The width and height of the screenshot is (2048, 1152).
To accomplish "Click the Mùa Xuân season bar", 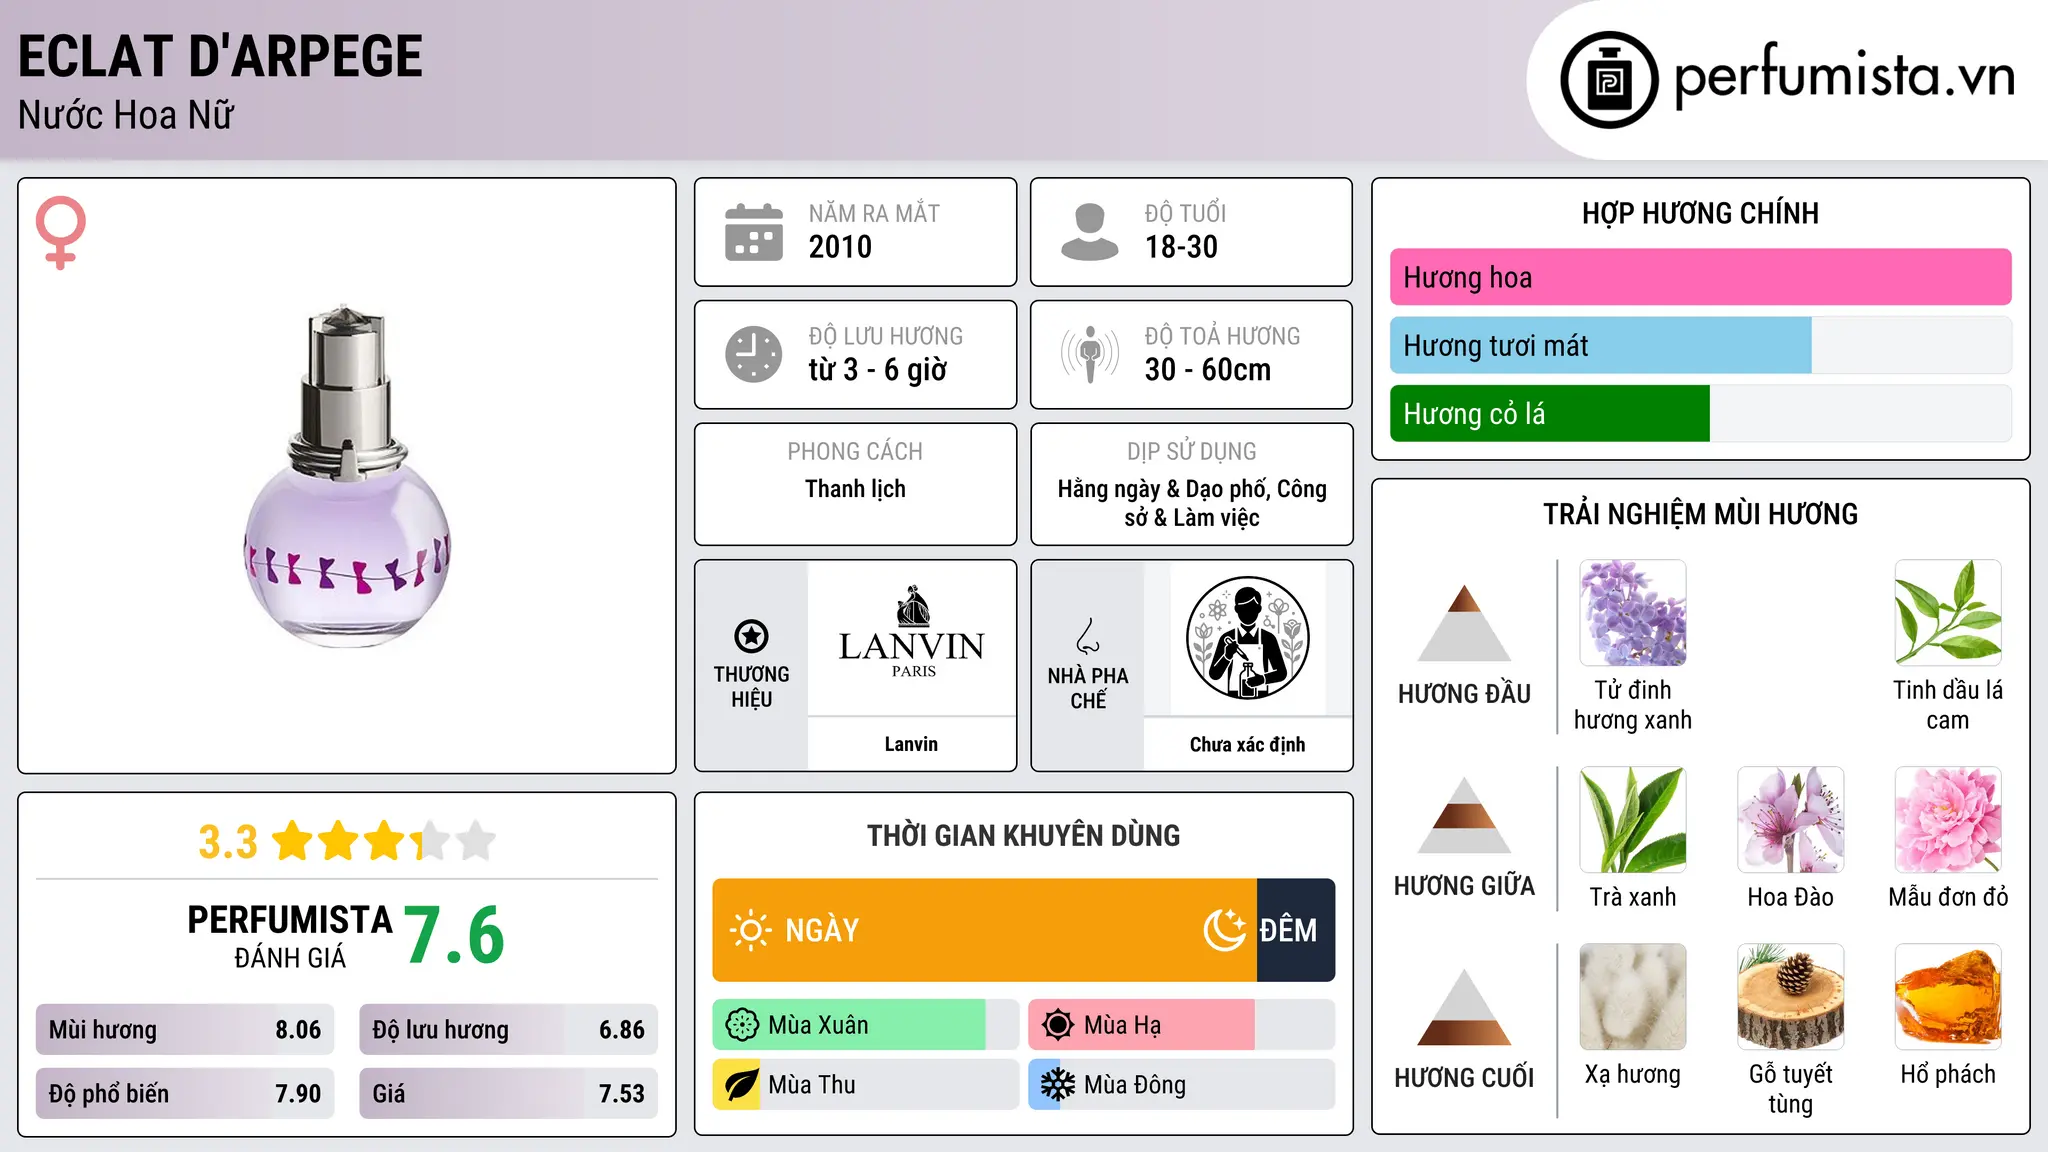I will 865,1025.
